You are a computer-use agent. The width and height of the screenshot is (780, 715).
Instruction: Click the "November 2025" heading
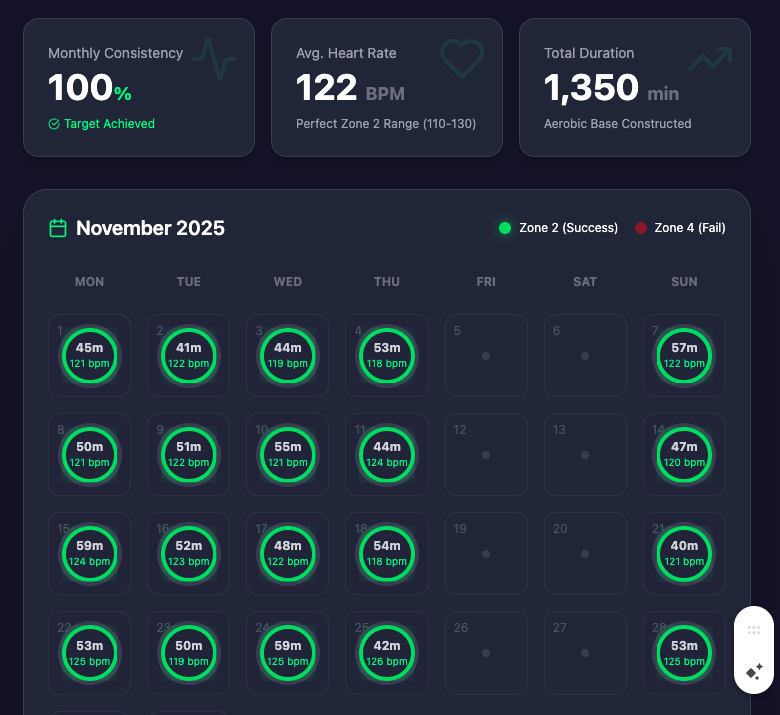(x=150, y=228)
